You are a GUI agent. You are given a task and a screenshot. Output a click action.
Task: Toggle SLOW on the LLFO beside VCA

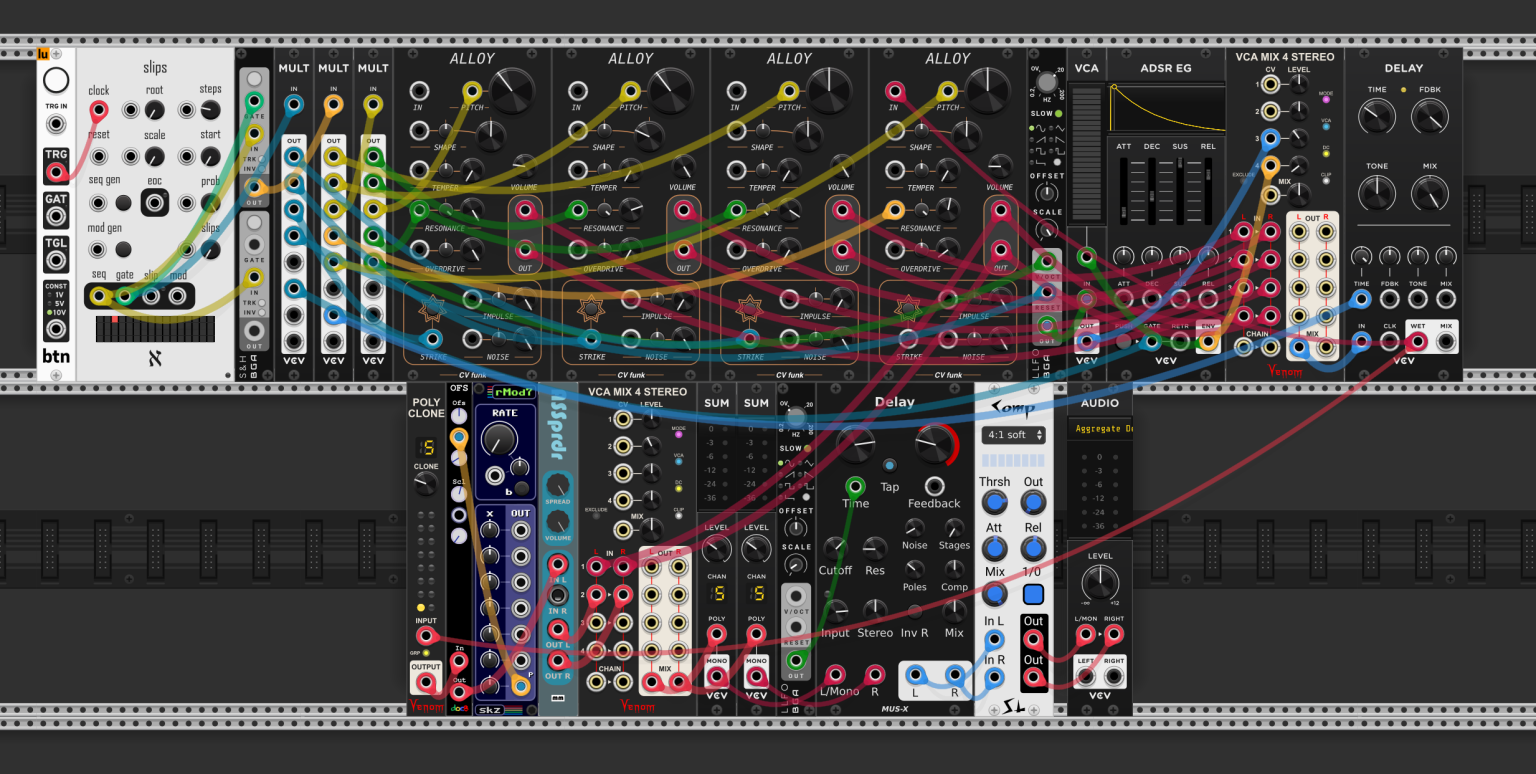[x=1059, y=113]
